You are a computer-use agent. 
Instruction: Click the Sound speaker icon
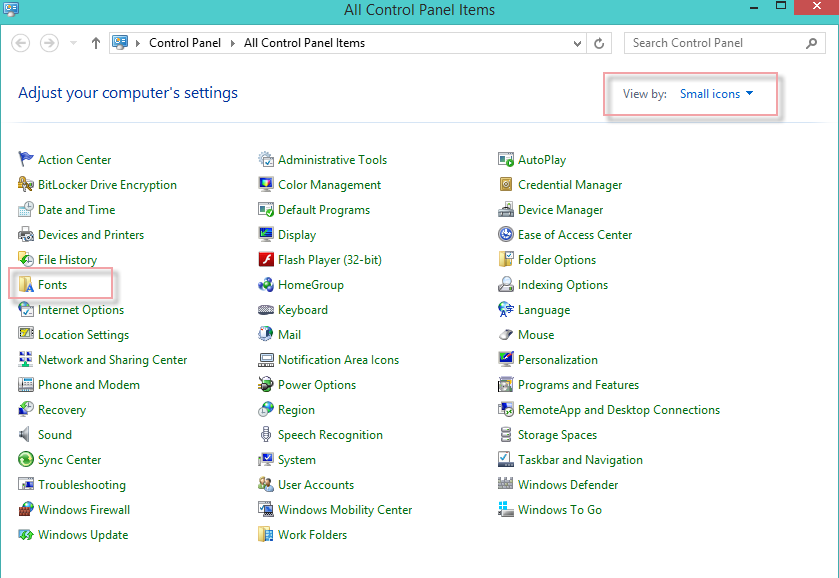tap(26, 434)
